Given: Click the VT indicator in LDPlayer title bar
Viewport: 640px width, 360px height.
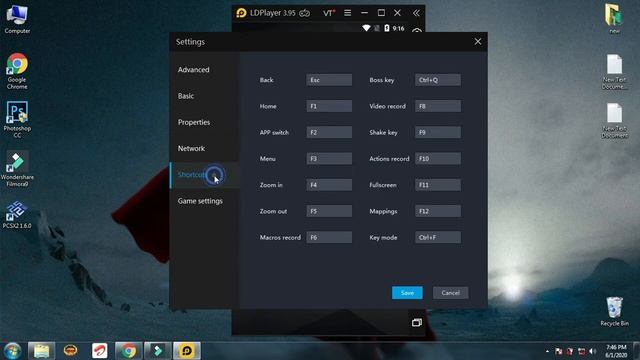Looking at the screenshot, I should (329, 13).
